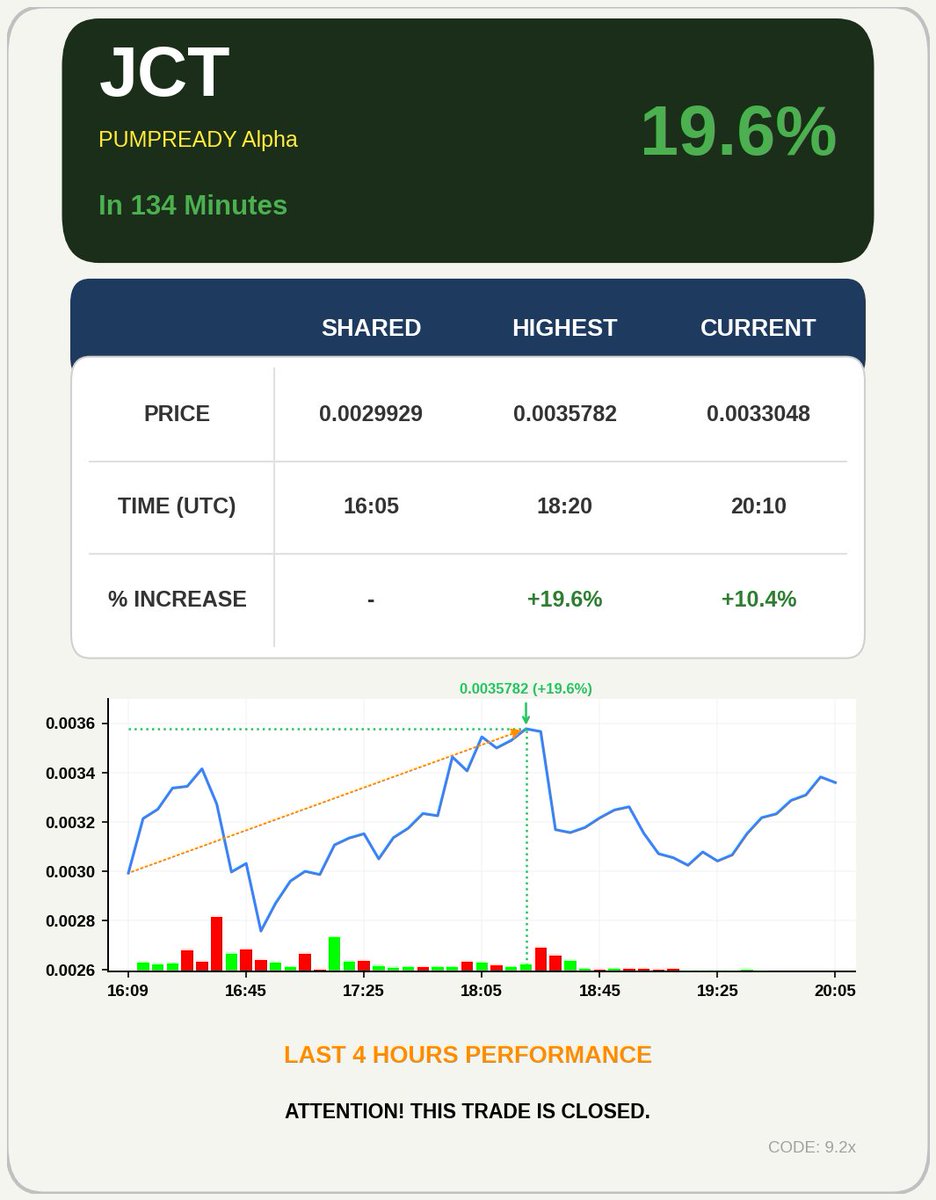Click x-axis label 18:45

click(x=599, y=991)
